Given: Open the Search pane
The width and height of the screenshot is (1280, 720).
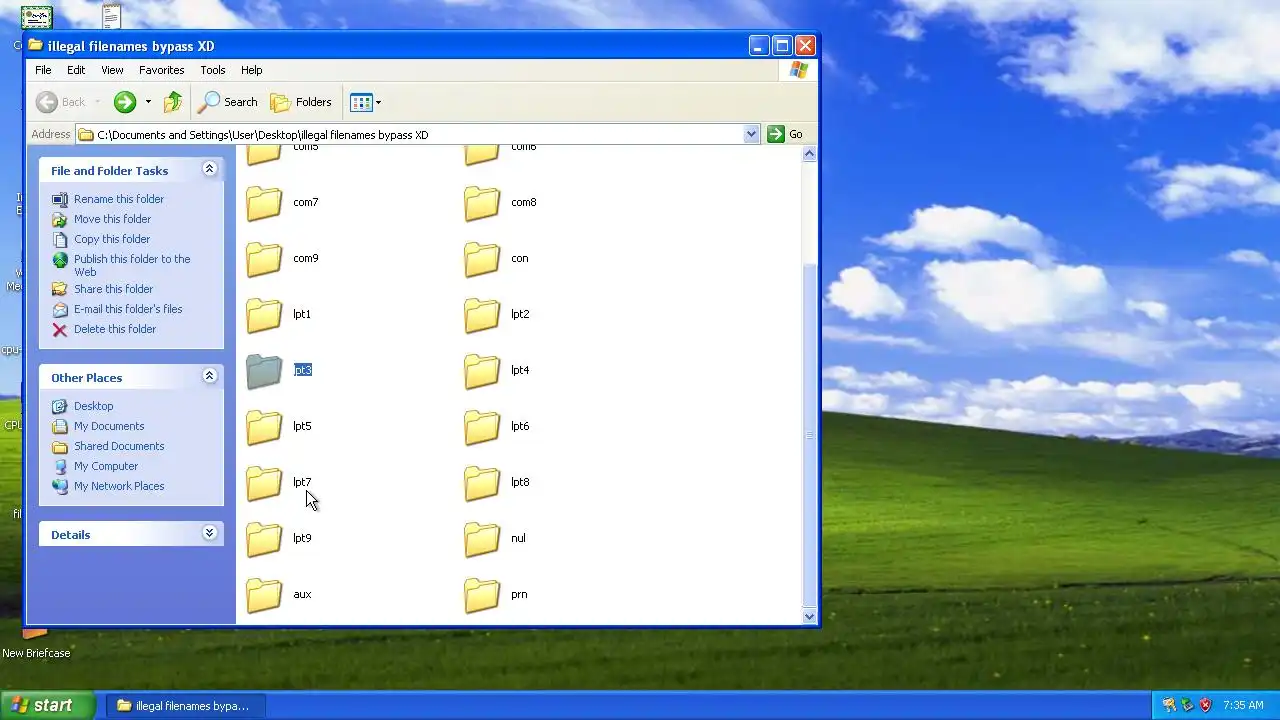Looking at the screenshot, I should (228, 102).
